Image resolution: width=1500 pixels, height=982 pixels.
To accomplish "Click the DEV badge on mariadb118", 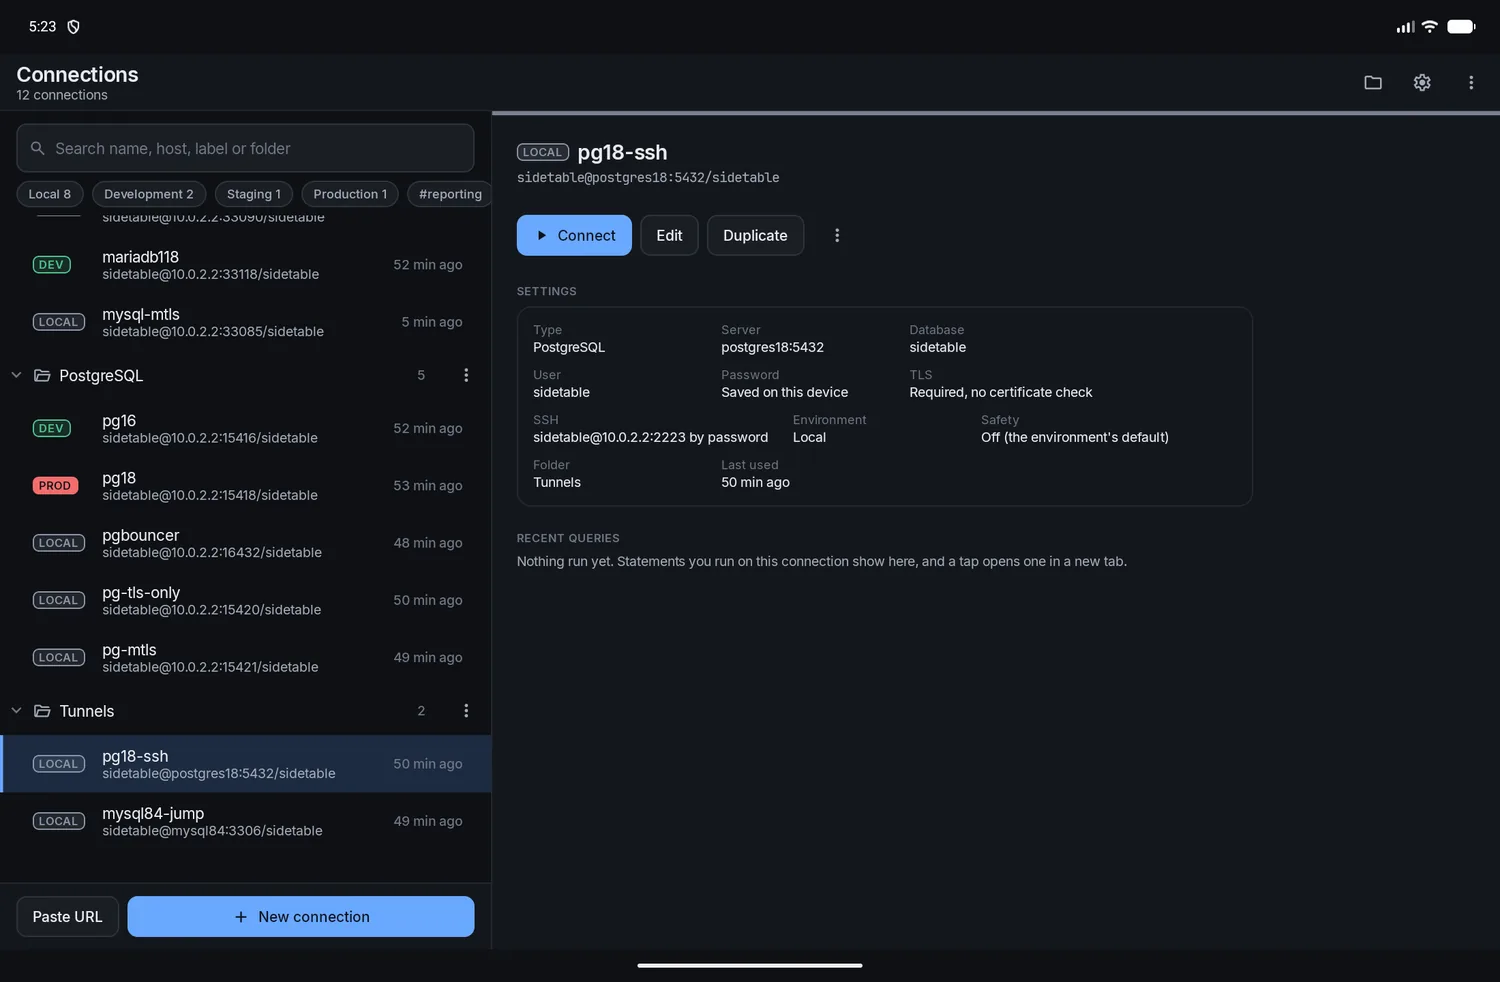I will pos(52,265).
